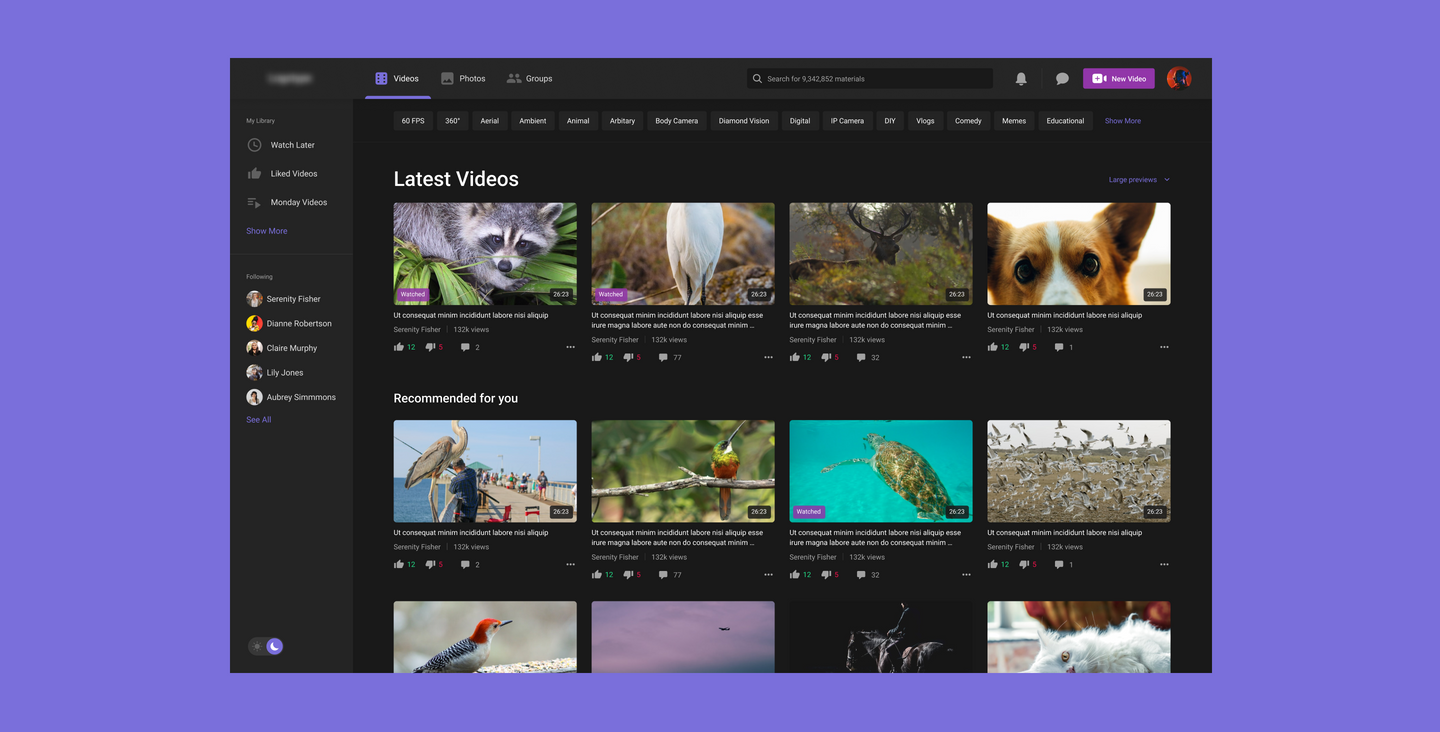
Task: Open comments on the hummingbird video
Action: pyautogui.click(x=663, y=575)
